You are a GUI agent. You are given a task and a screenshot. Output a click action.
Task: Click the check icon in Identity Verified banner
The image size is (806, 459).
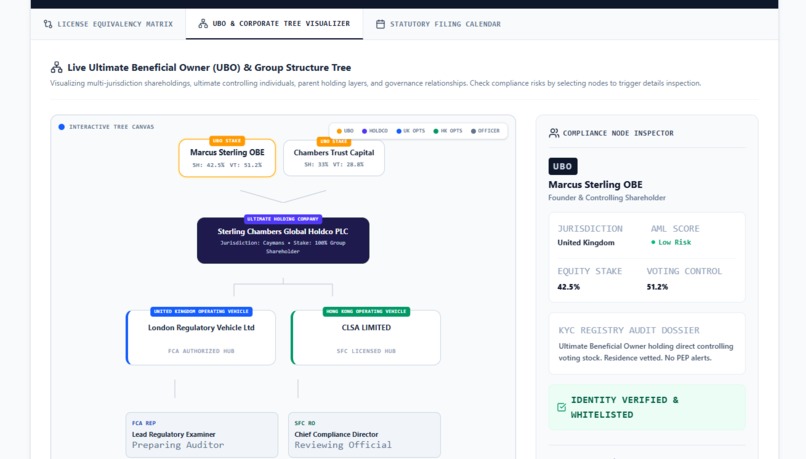click(x=561, y=407)
